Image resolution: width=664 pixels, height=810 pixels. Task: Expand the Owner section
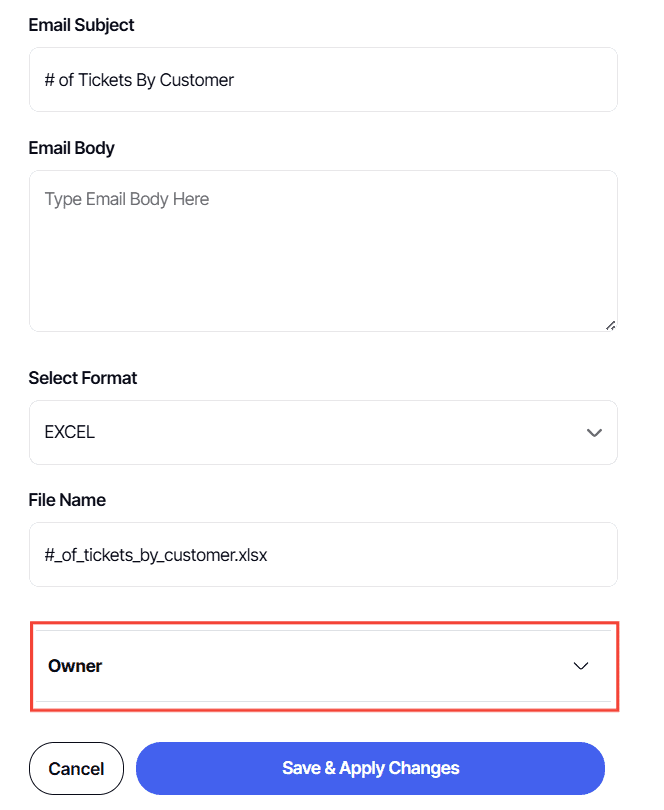pyautogui.click(x=323, y=666)
